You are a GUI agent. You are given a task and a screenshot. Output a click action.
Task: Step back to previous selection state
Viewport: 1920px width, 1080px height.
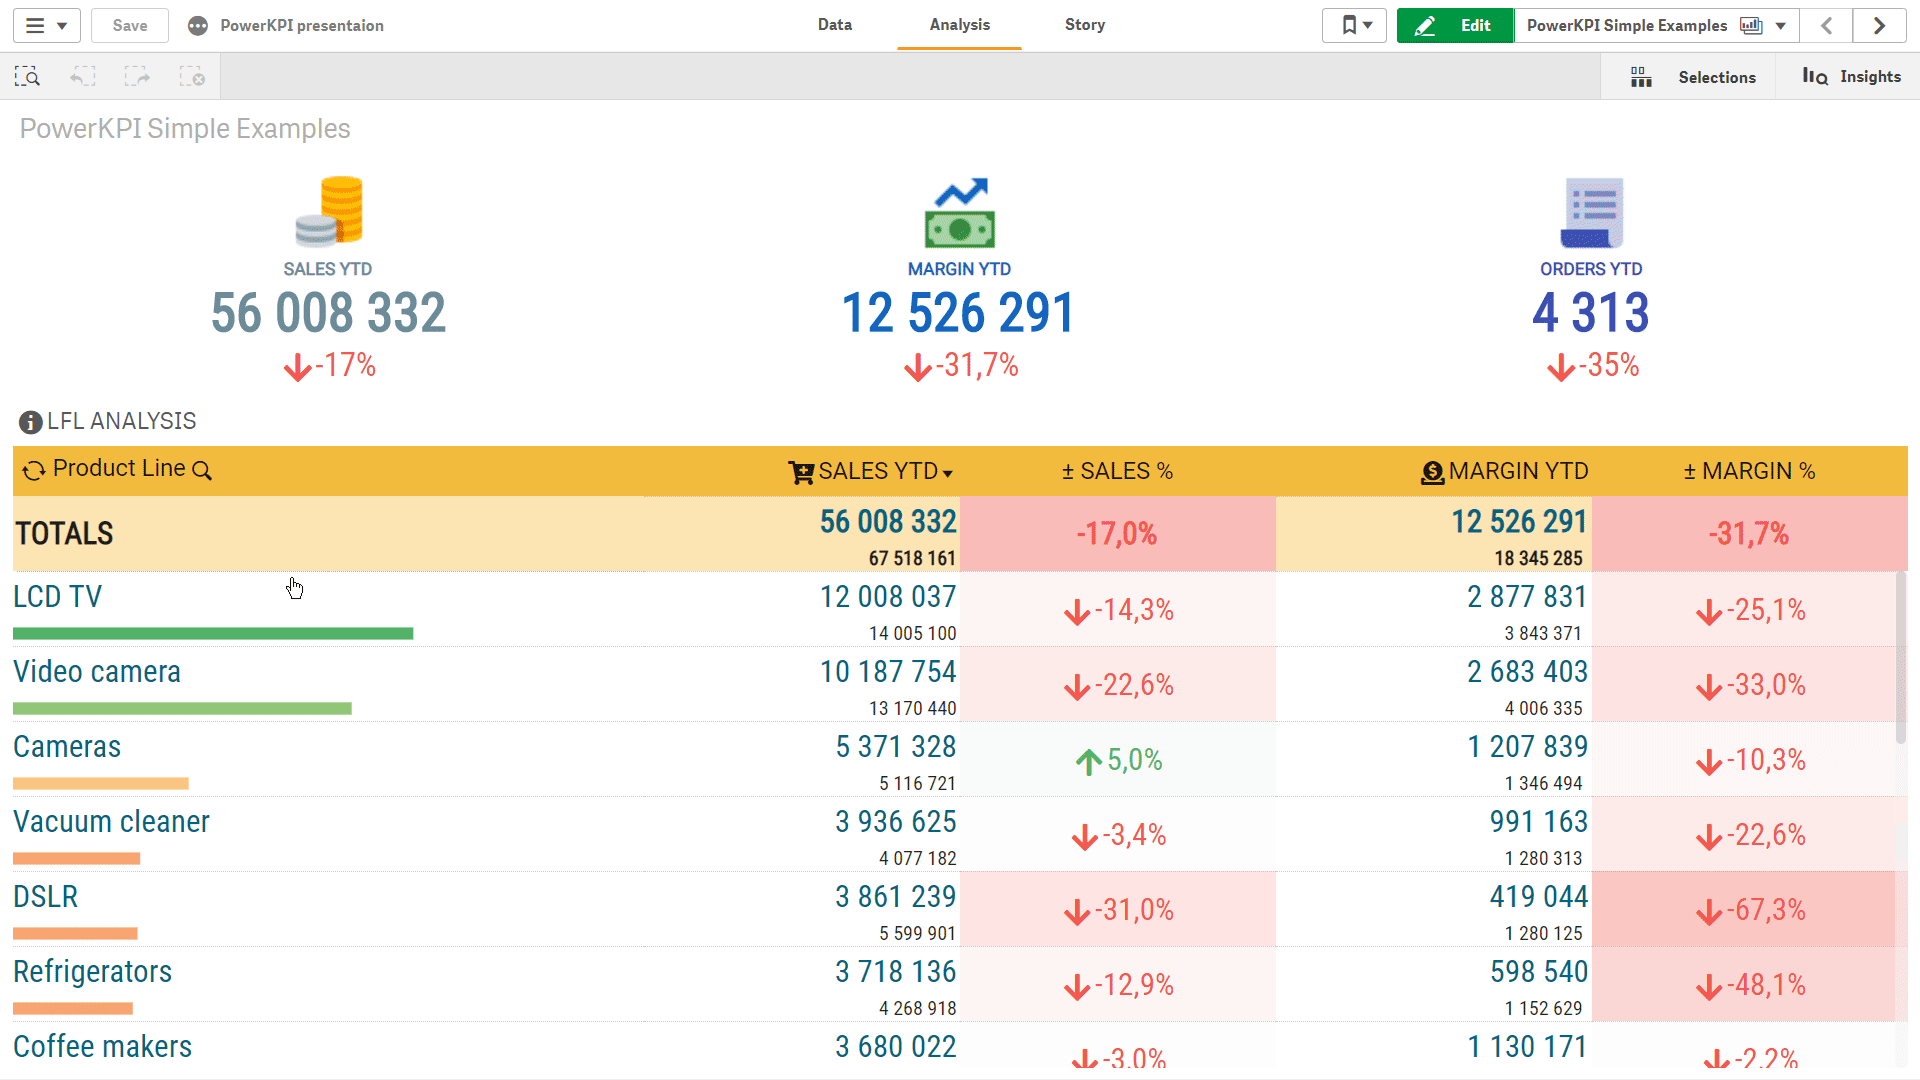[x=82, y=75]
